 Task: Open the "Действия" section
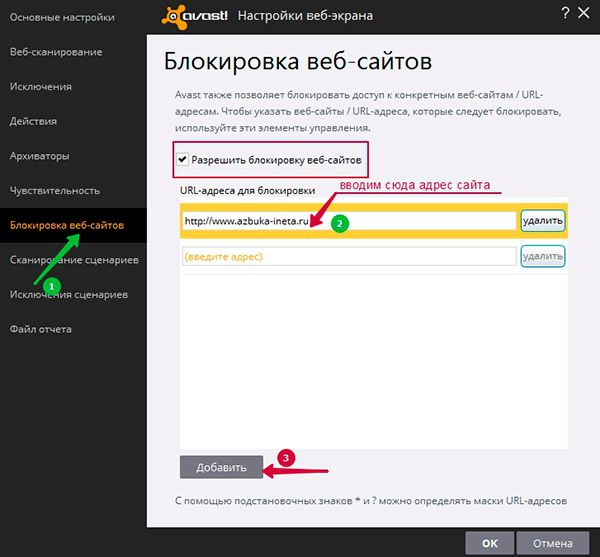(33, 121)
